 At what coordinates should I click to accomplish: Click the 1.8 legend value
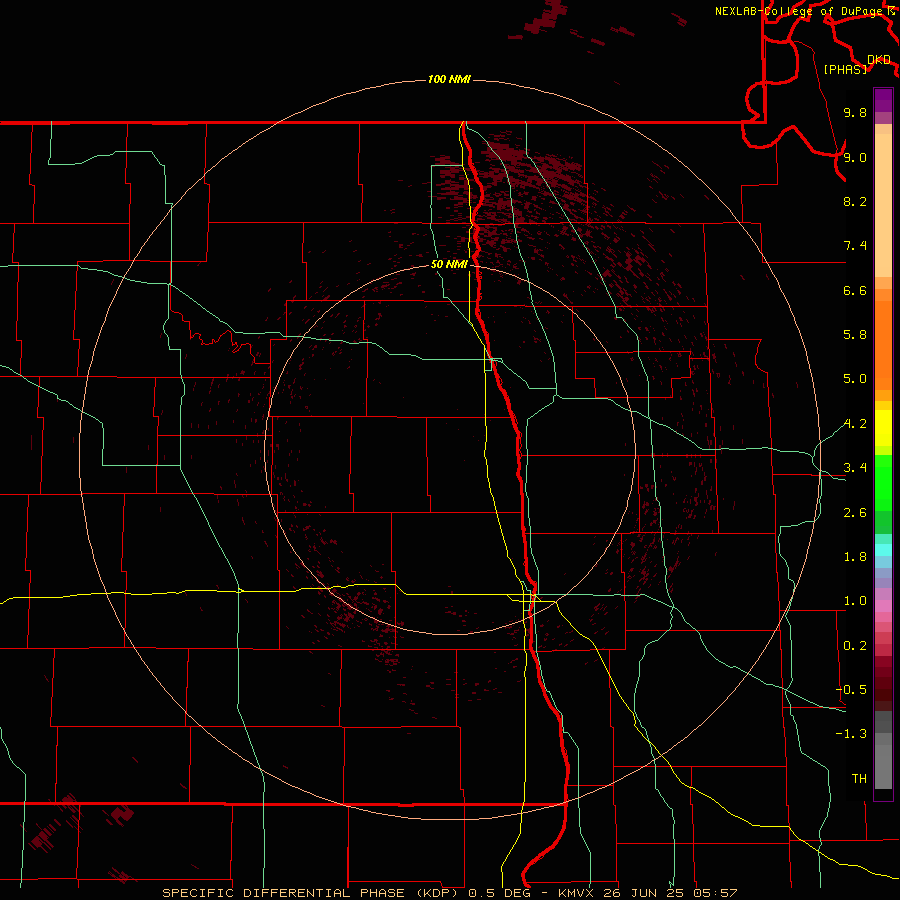click(855, 557)
